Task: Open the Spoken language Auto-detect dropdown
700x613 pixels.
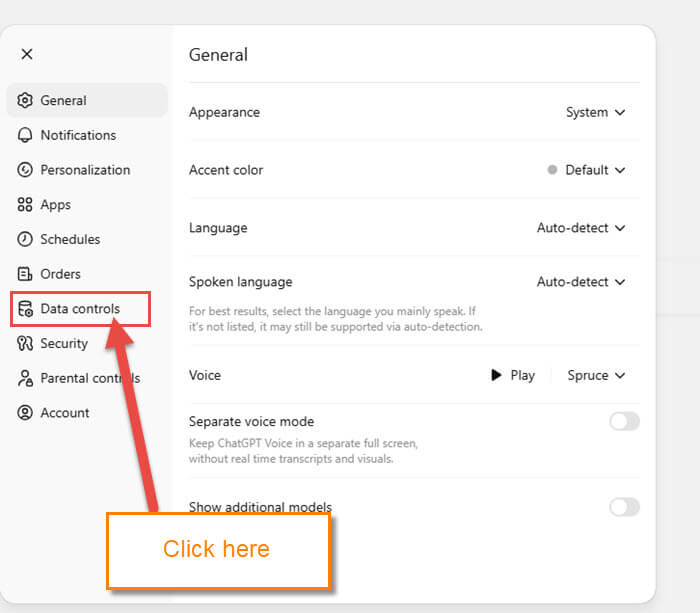Action: tap(581, 282)
